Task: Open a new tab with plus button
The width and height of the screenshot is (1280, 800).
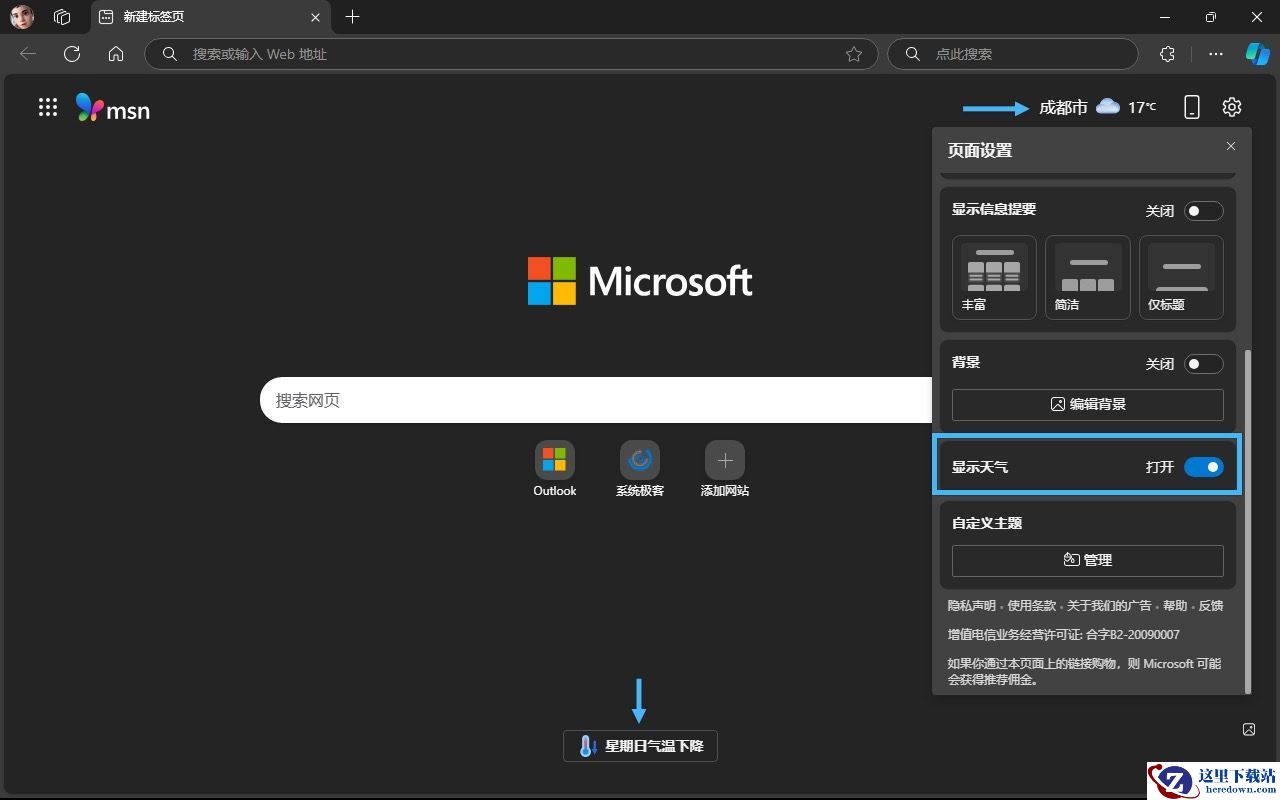Action: coord(352,17)
